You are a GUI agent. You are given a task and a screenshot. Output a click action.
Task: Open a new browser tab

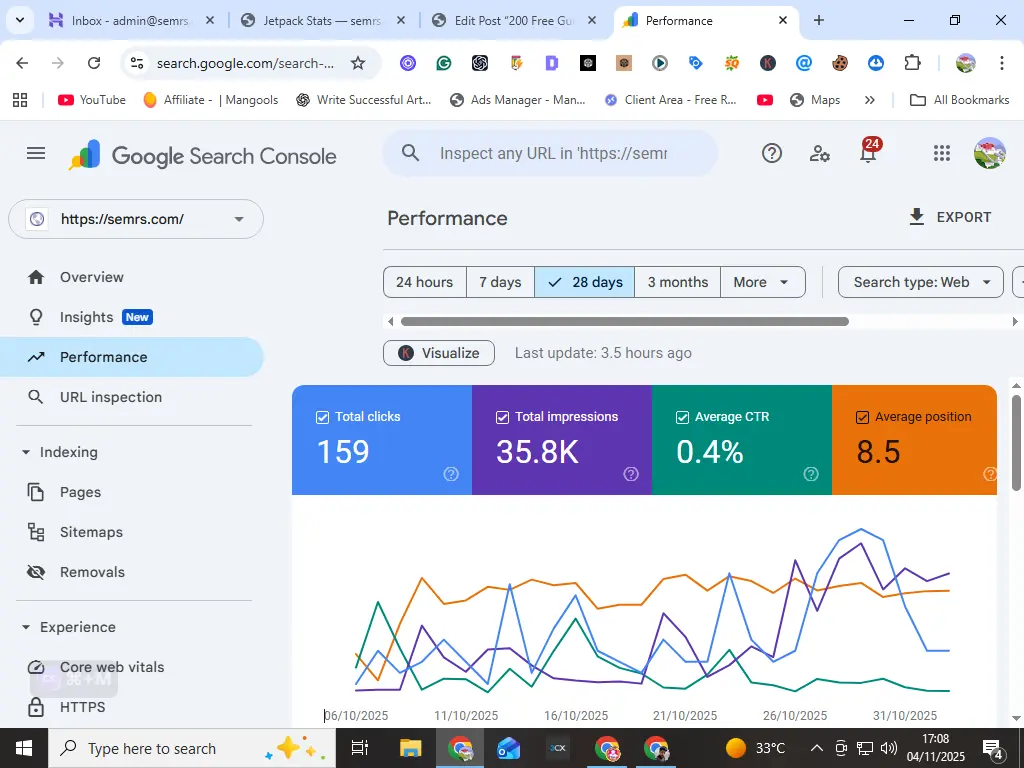(x=819, y=20)
